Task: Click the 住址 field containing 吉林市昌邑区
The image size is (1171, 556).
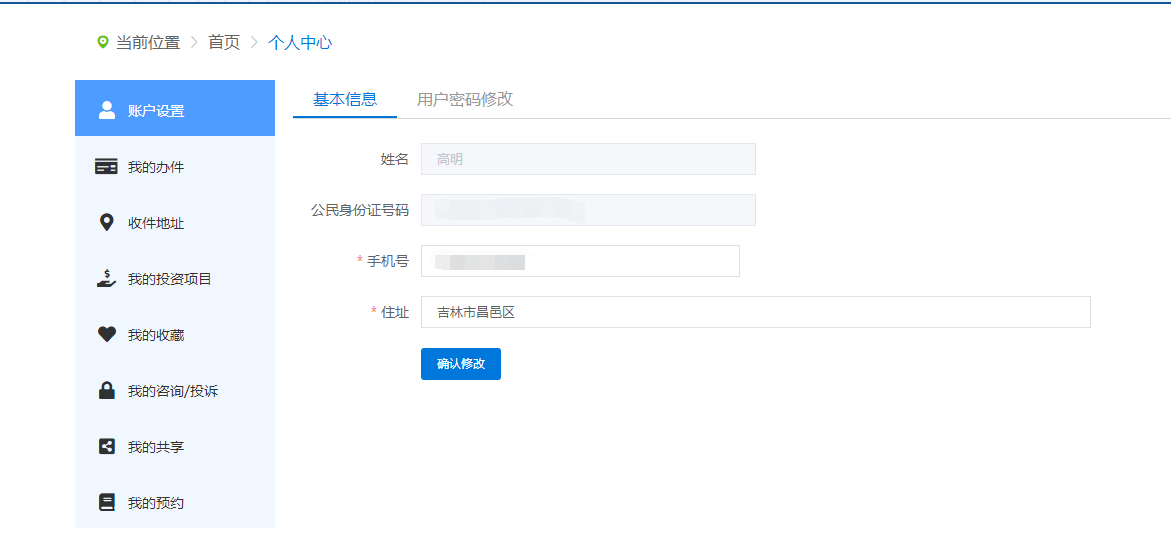Action: coord(755,312)
